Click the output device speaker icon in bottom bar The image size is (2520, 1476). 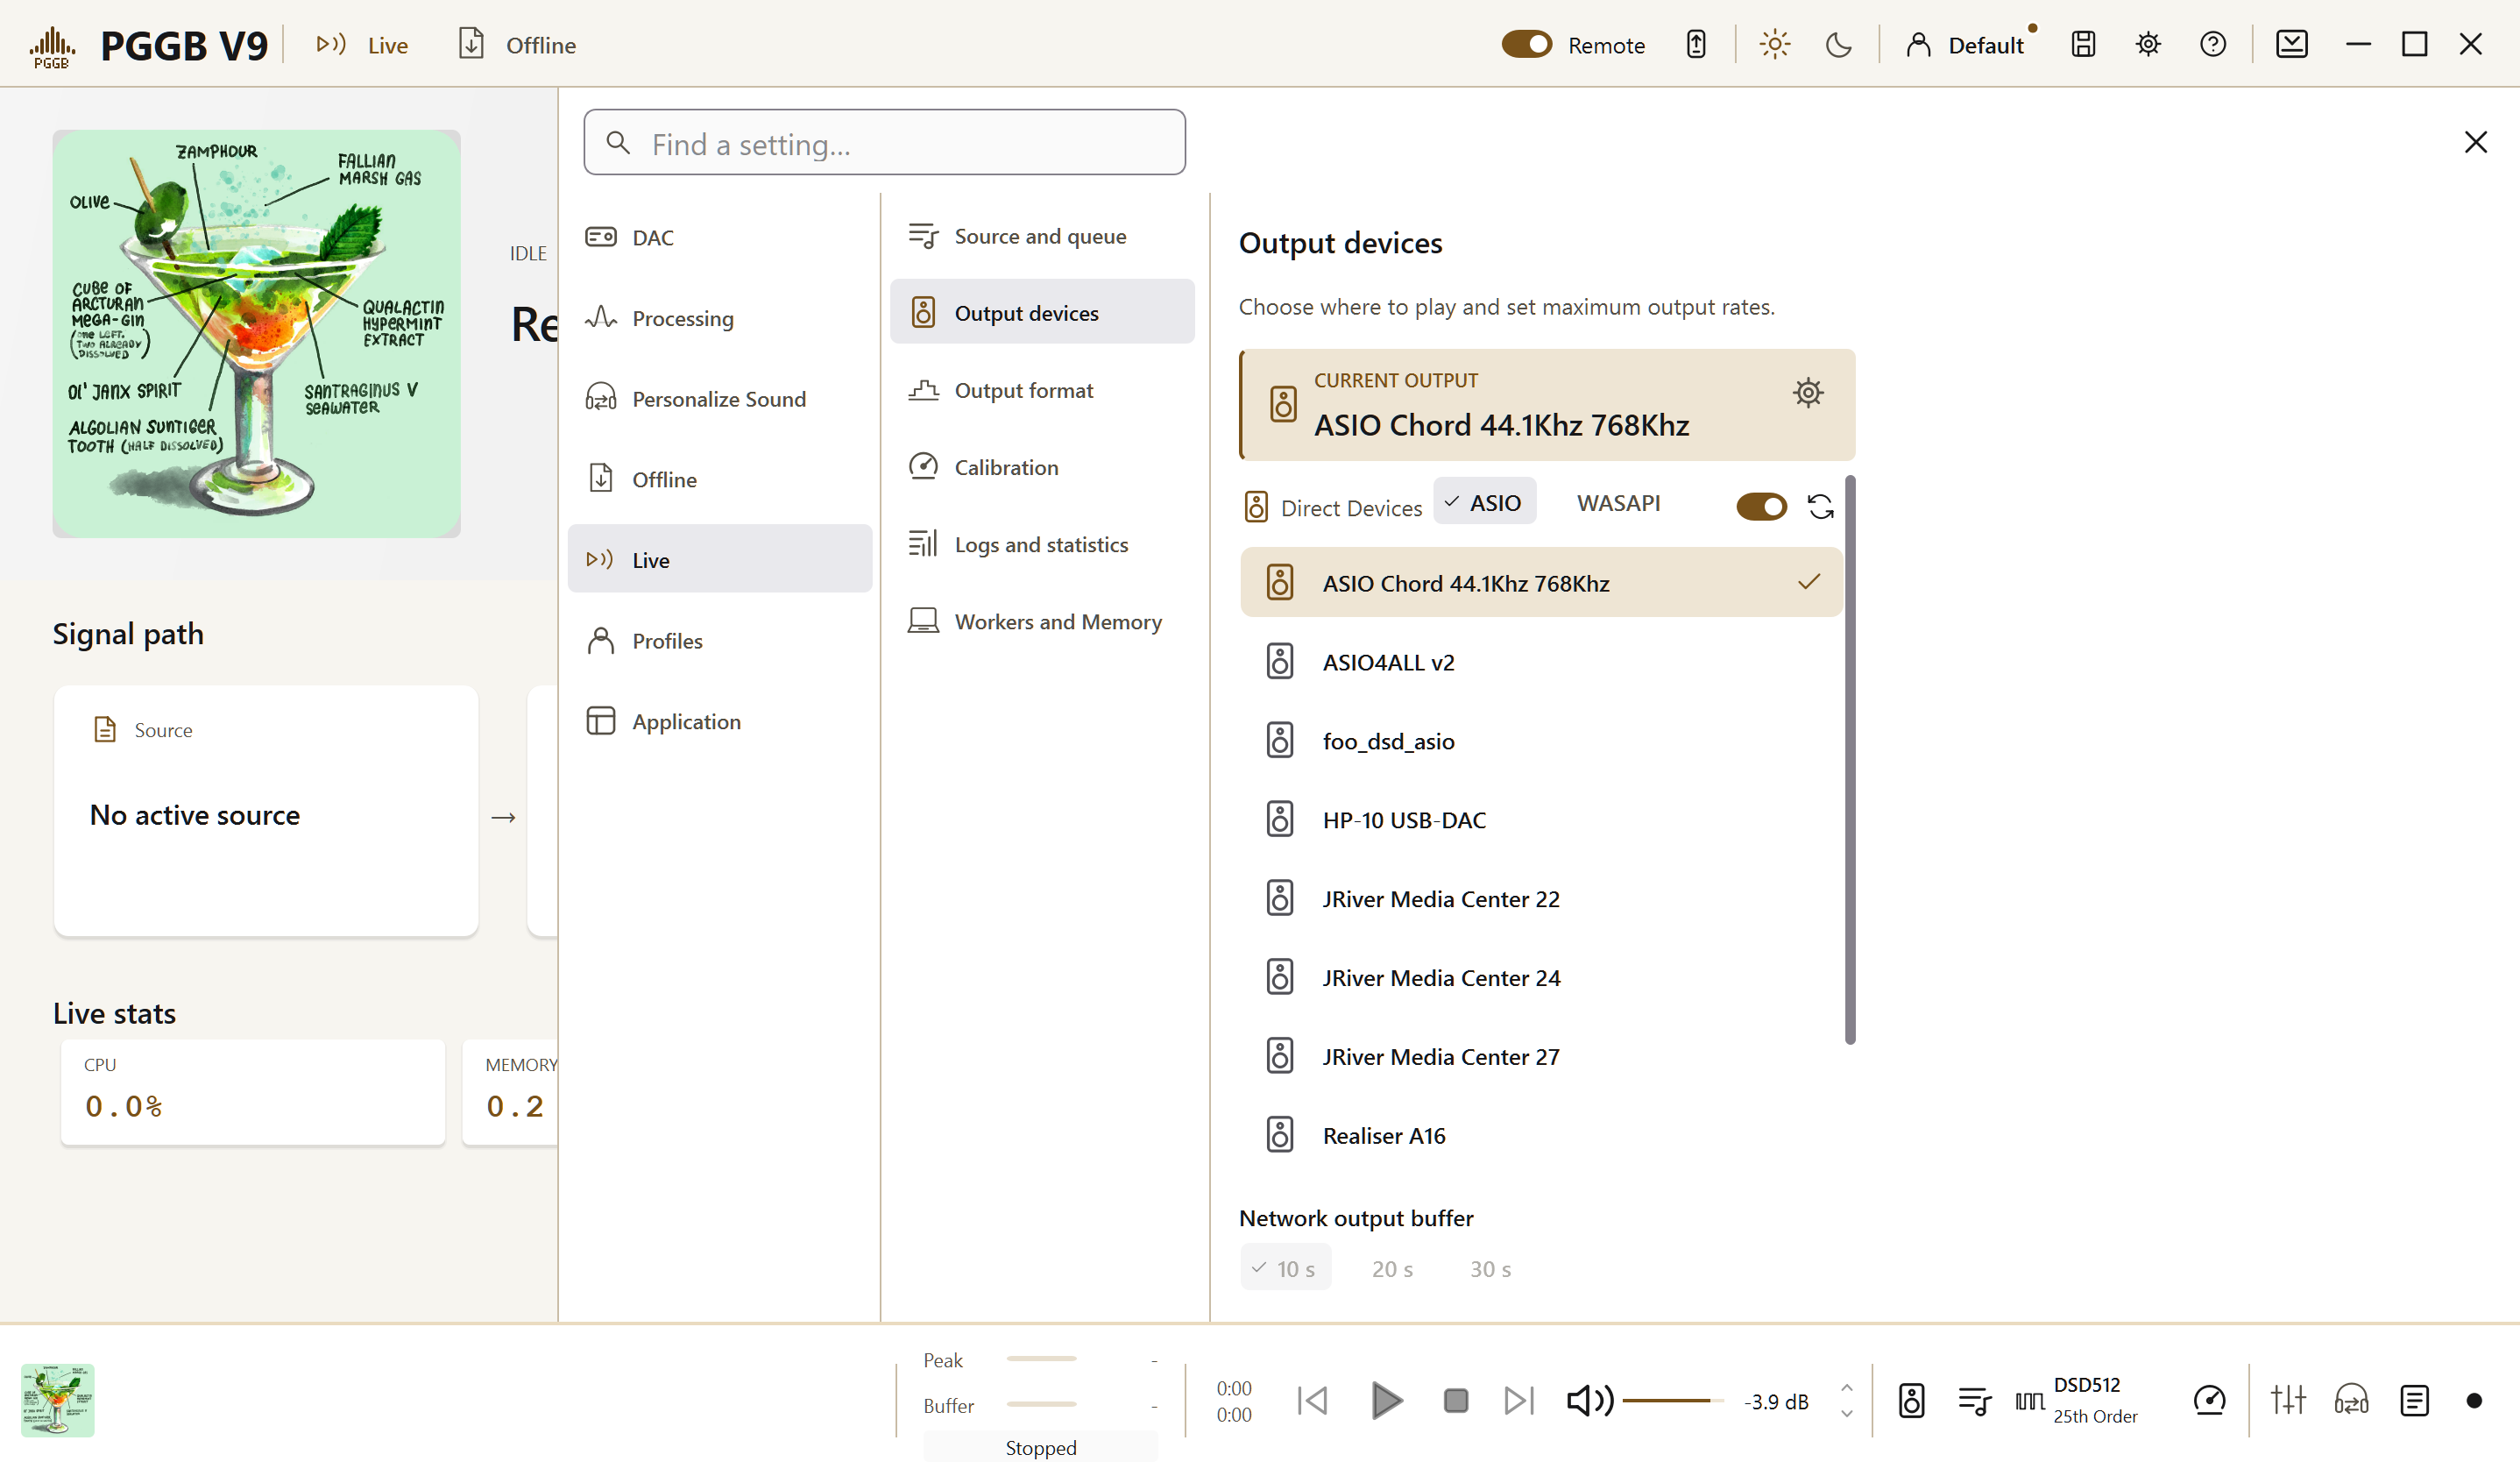tap(1911, 1400)
